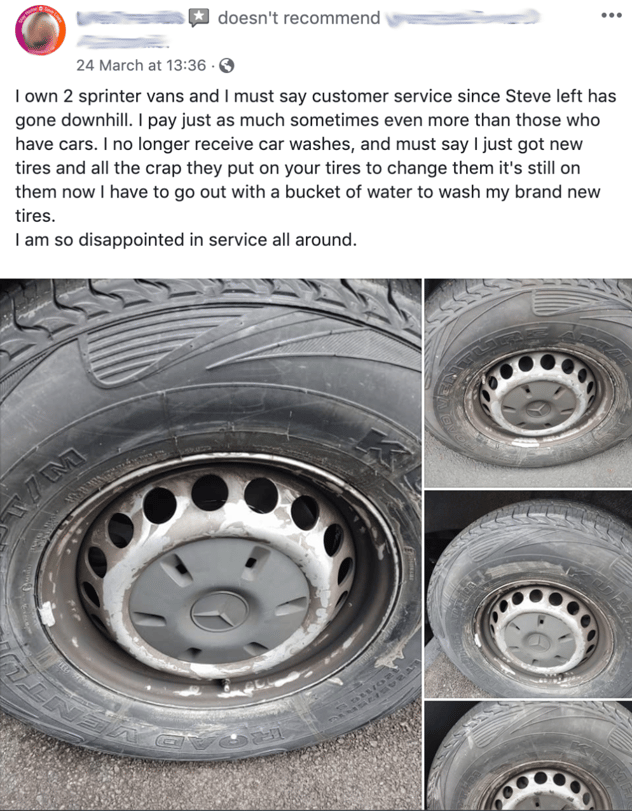This screenshot has width=632, height=811.
Task: Click the post line starting "I own 2 sprinter vans"
Action: coord(315,96)
